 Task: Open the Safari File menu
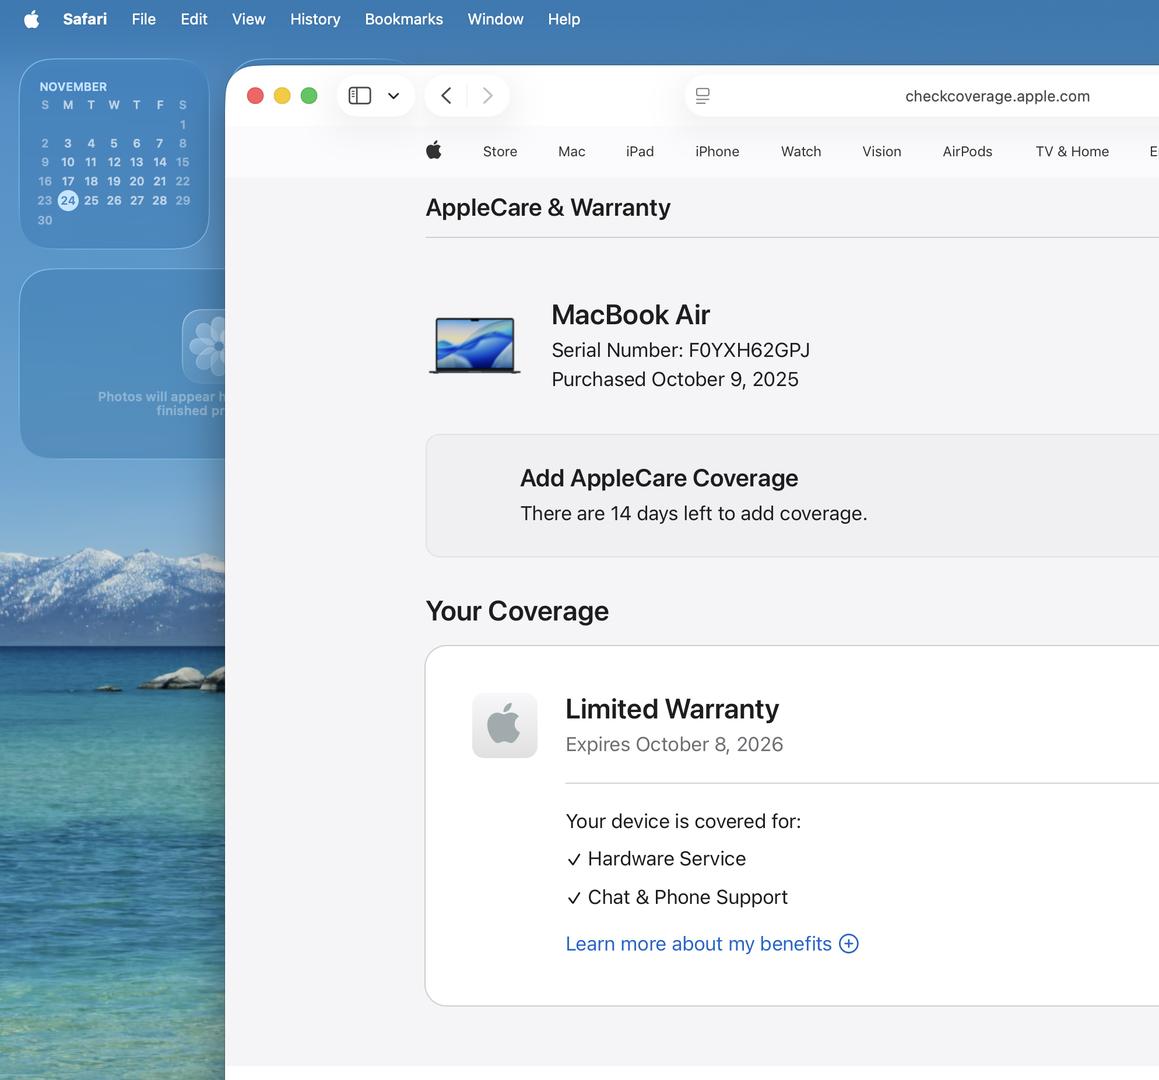pos(143,19)
